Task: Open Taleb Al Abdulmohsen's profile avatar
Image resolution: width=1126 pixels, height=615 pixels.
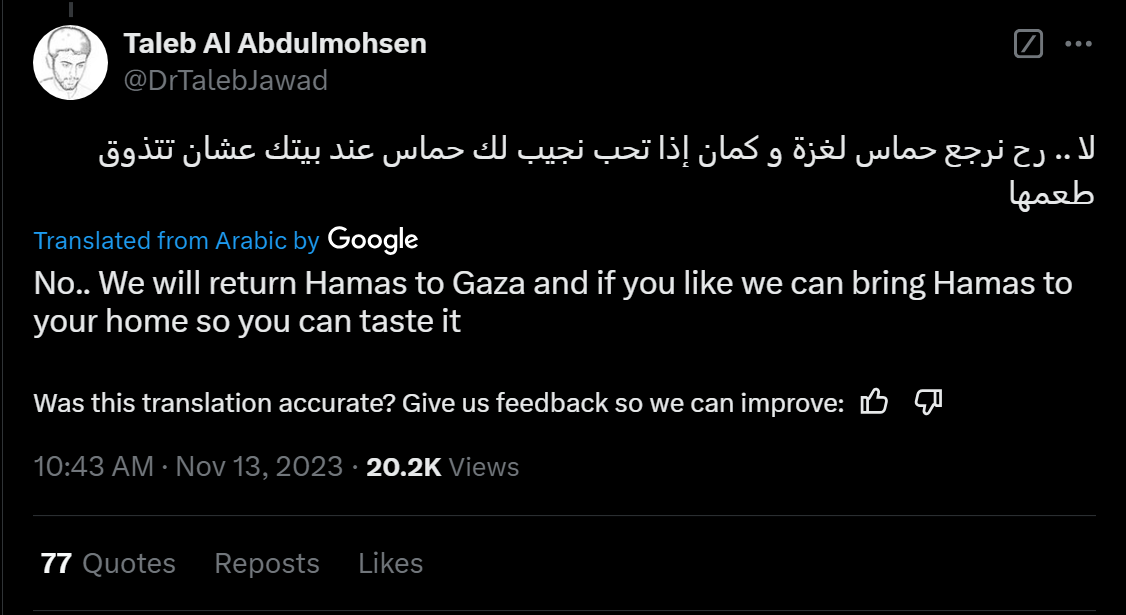Action: point(70,62)
